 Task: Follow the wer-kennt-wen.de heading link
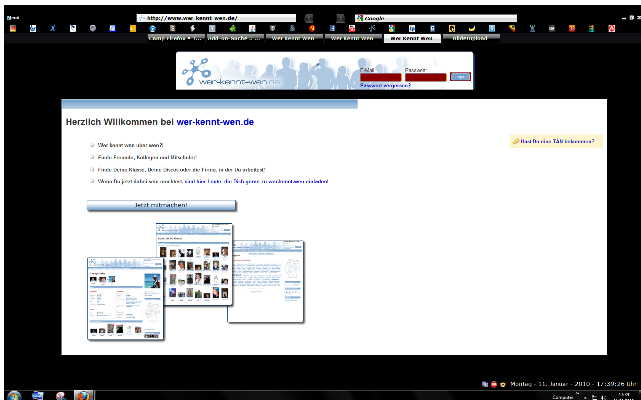(215, 122)
